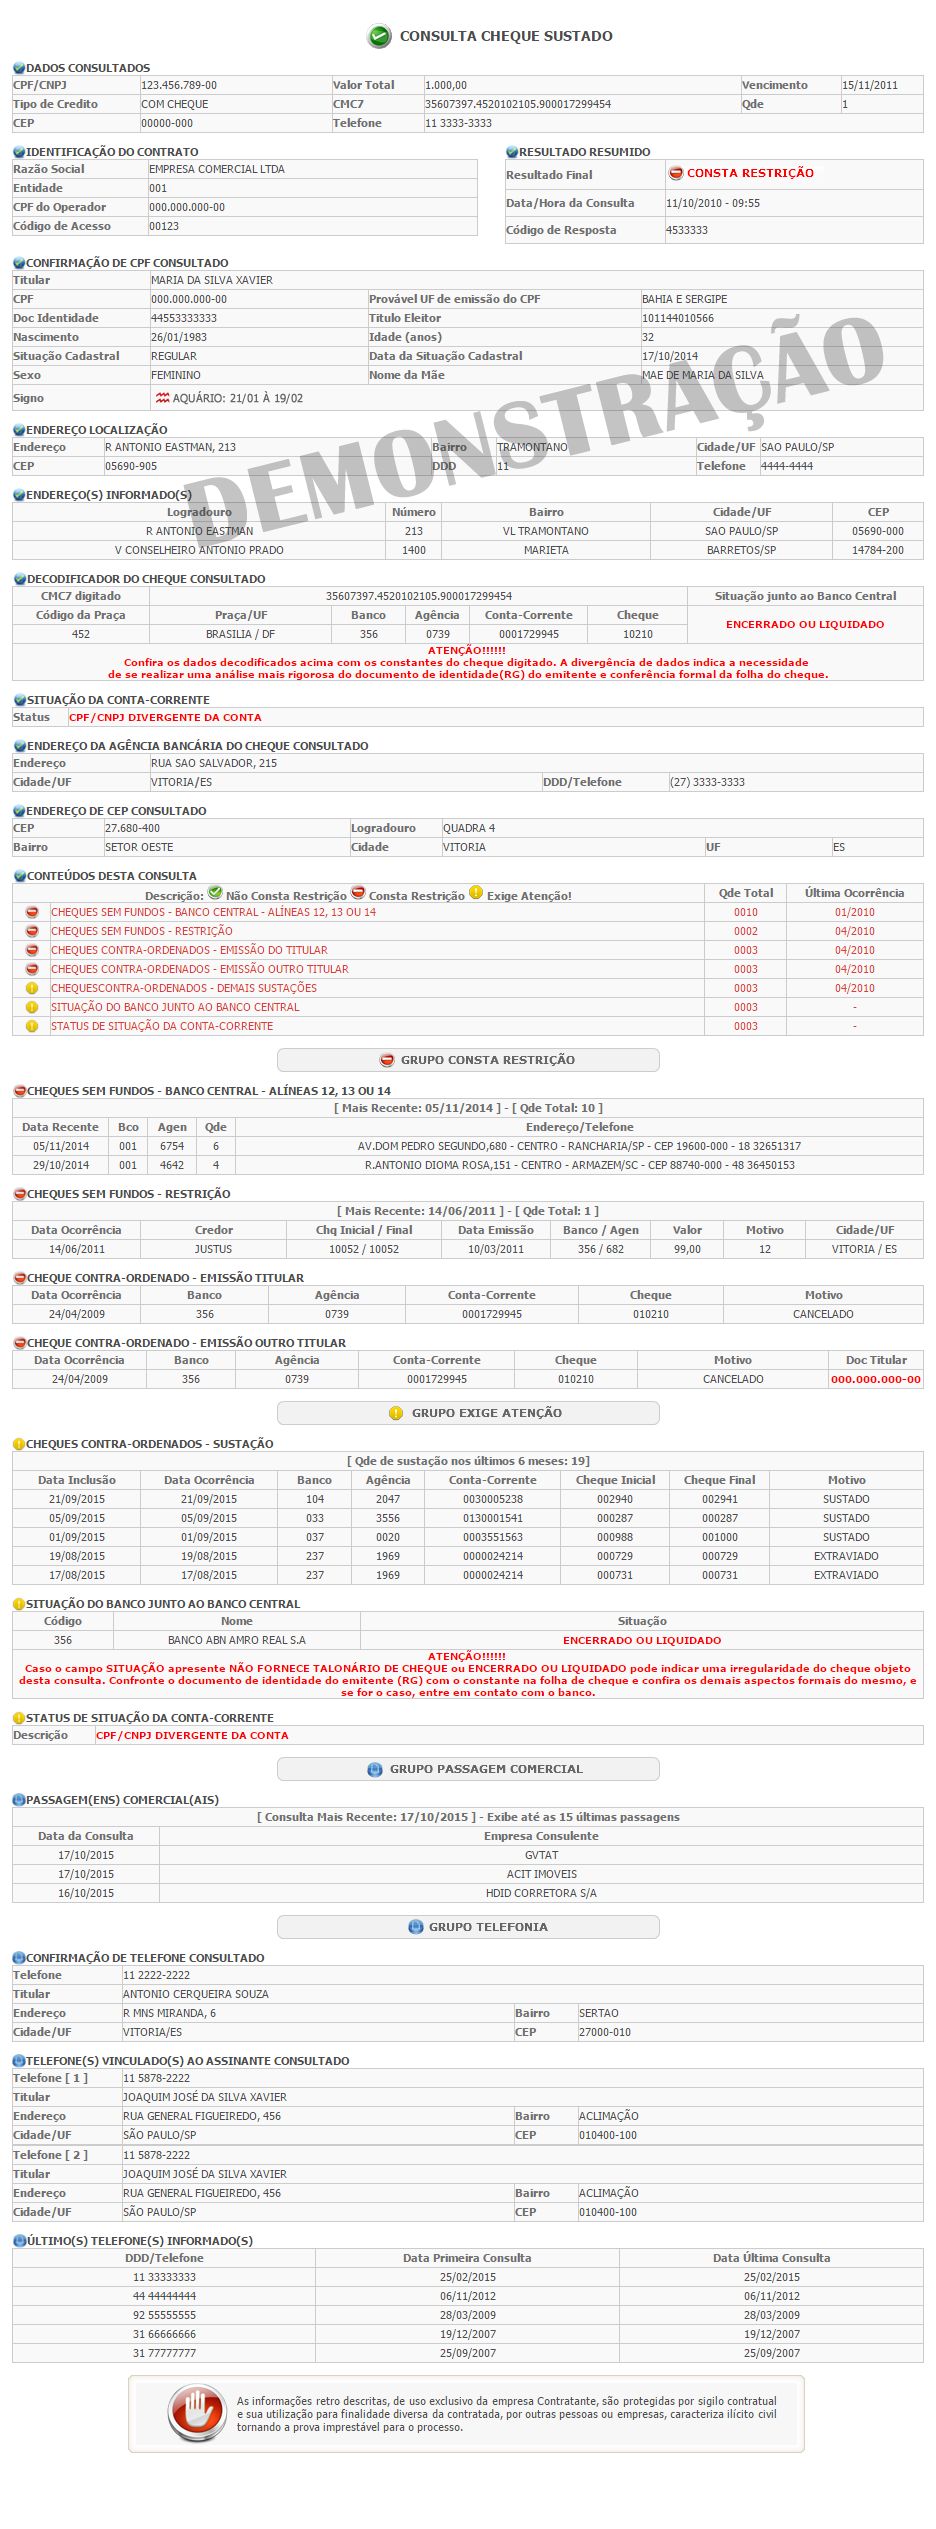Click the Titular name ANTONIO CERQUEIRA SOUZA
The width and height of the screenshot is (936, 2529).
(196, 1995)
